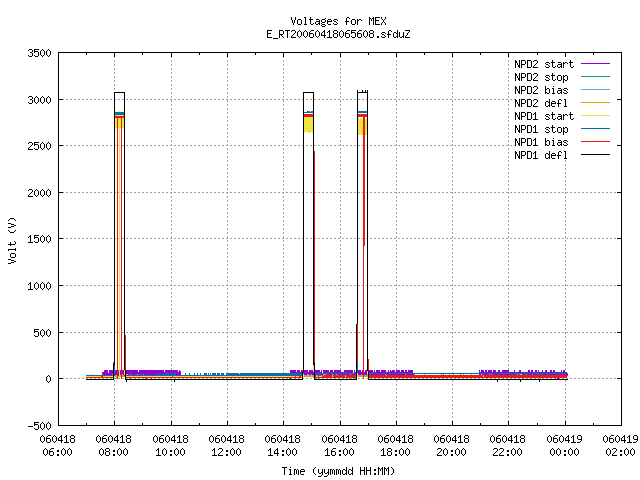Click the -500 y-axis tick label
640x480 pixels.
click(x=39, y=426)
